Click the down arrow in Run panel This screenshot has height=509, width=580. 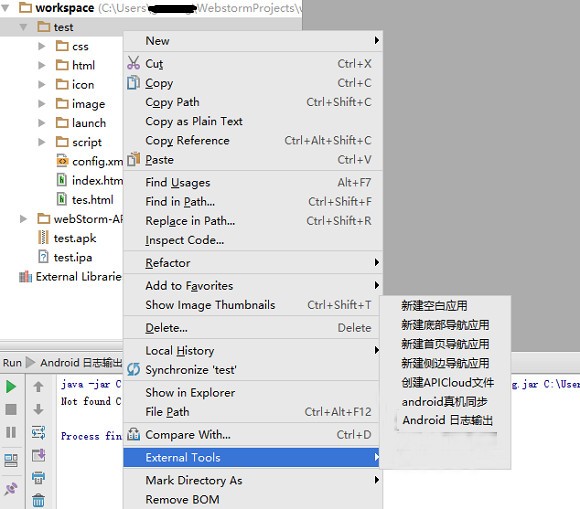click(38, 409)
